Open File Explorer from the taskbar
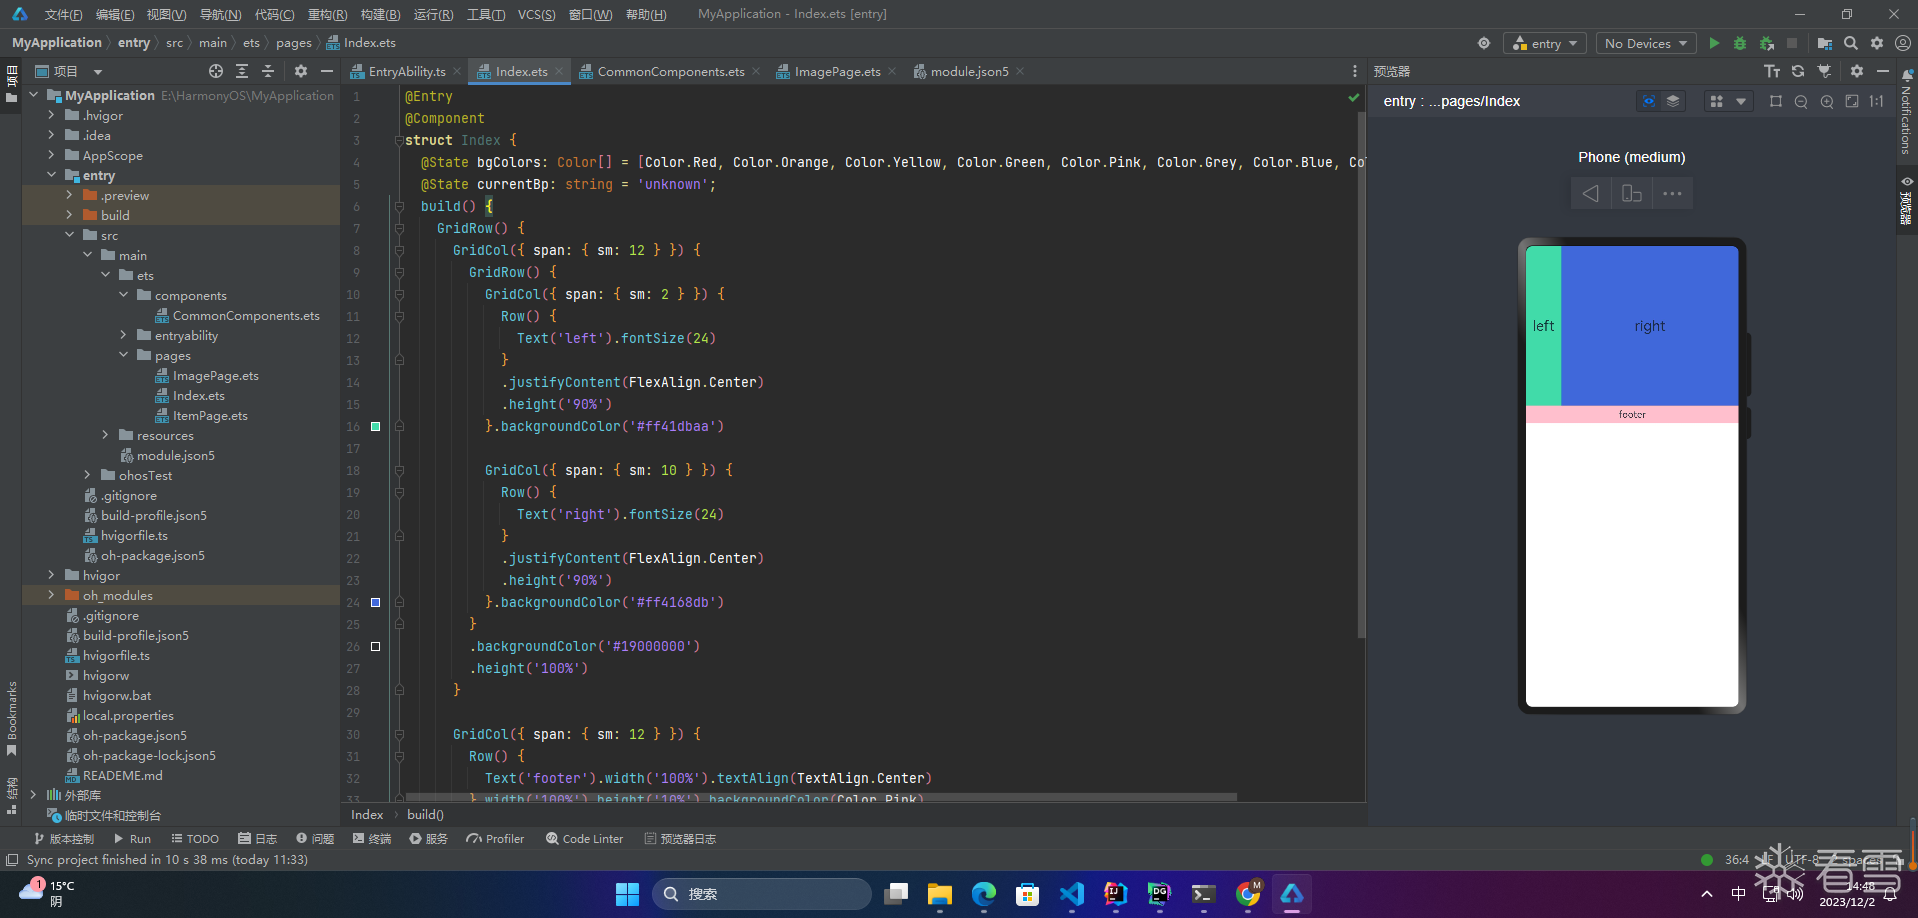1918x918 pixels. 939,894
